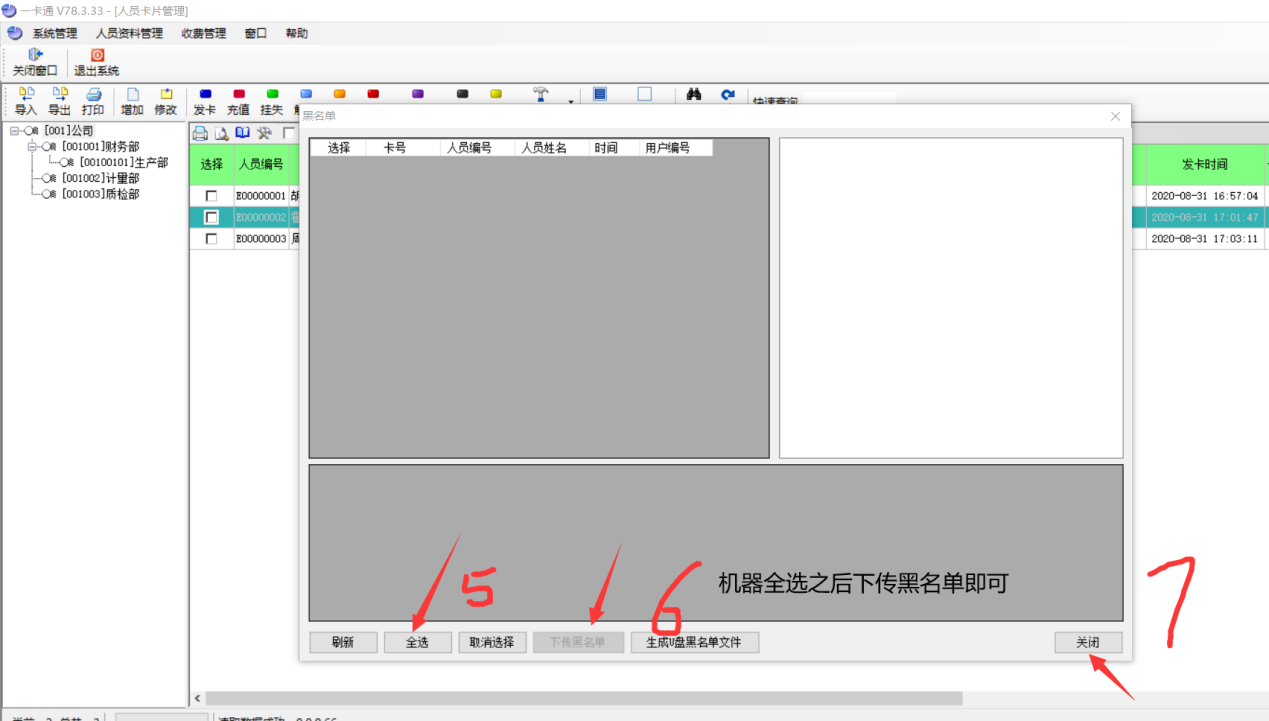This screenshot has width=1269, height=721.
Task: Click the binoculars search icon
Action: (x=693, y=95)
